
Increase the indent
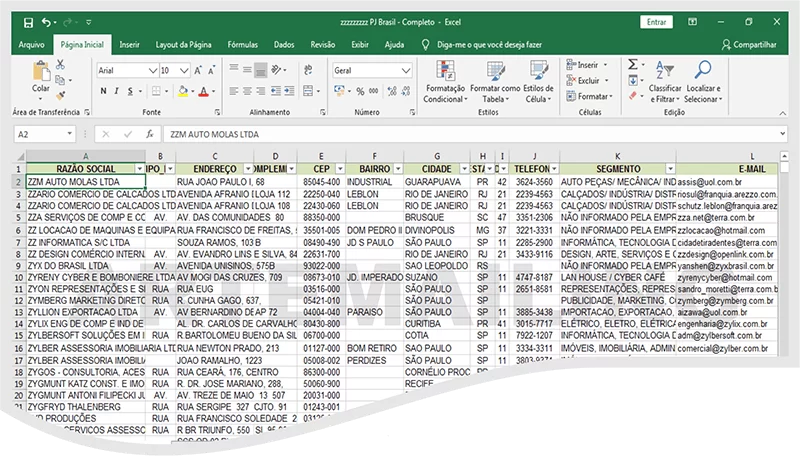coord(289,91)
